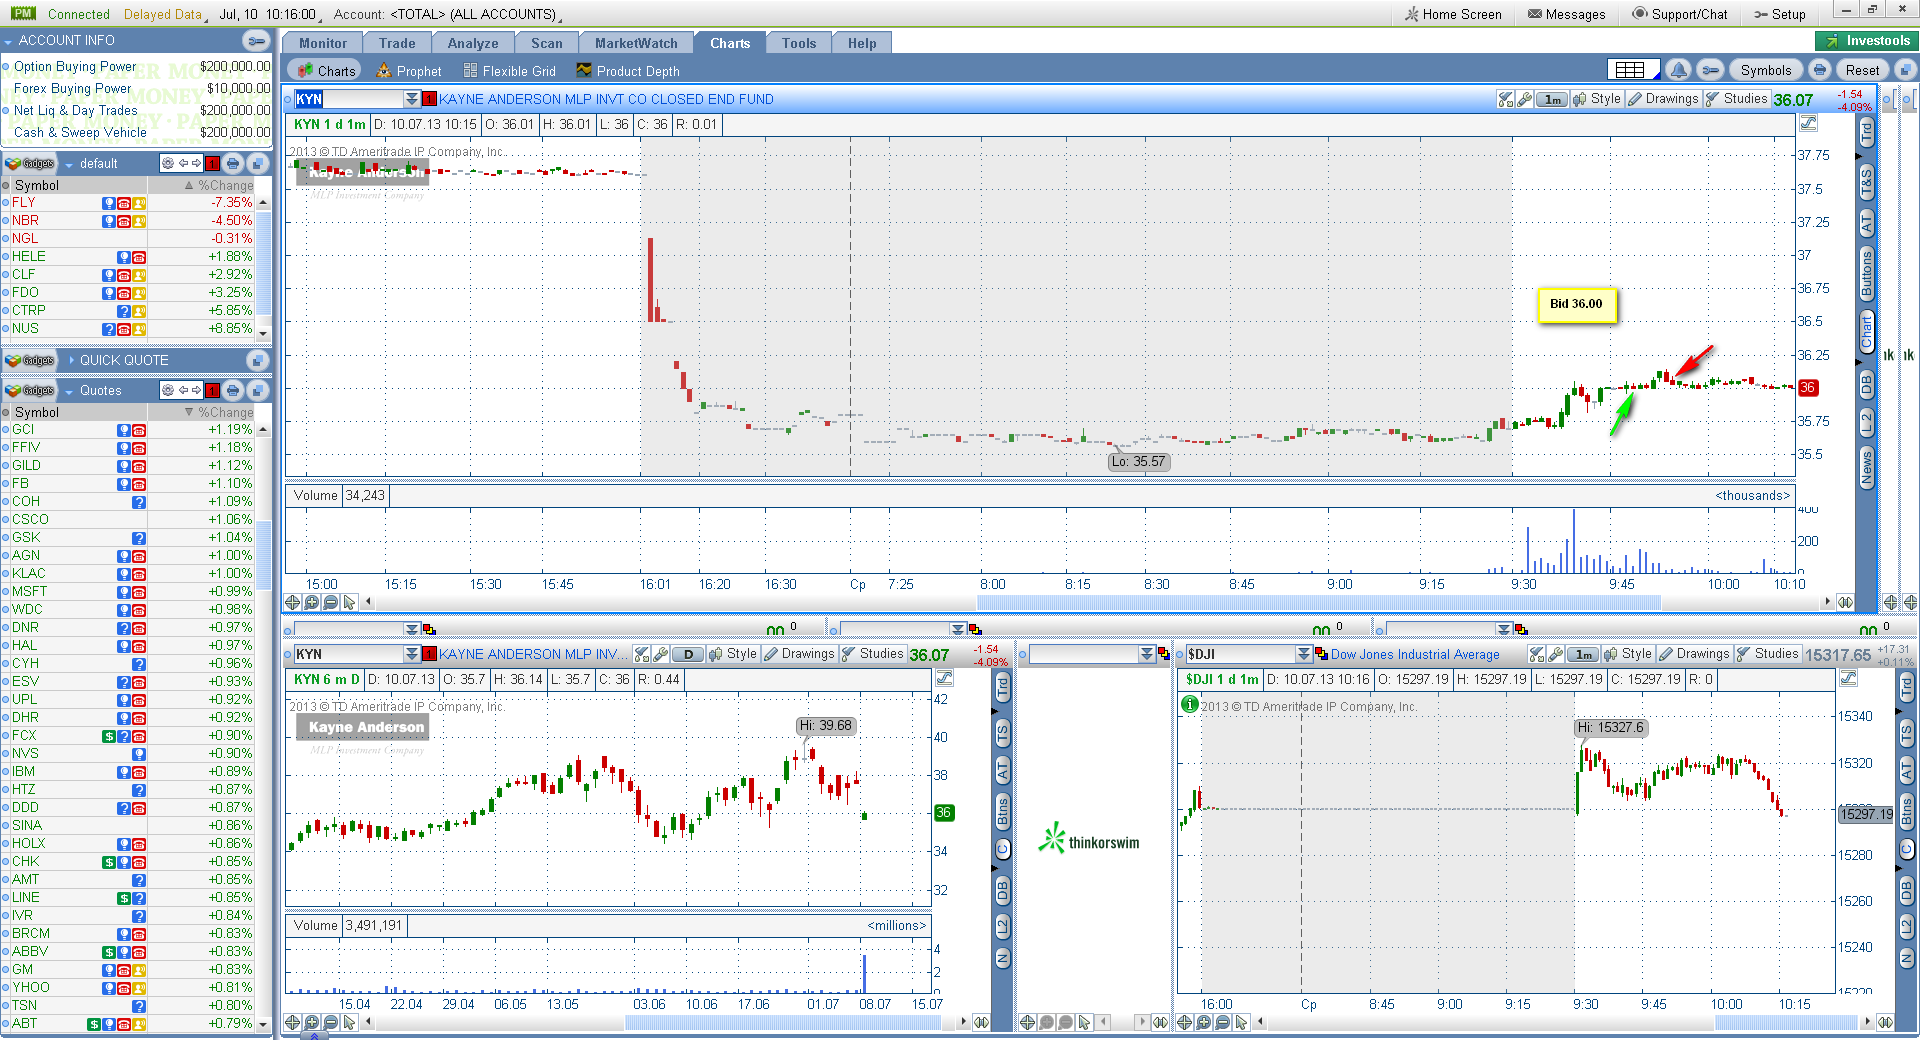This screenshot has width=1920, height=1040.
Task: Select pointer cursor tool under main chart
Action: point(349,602)
